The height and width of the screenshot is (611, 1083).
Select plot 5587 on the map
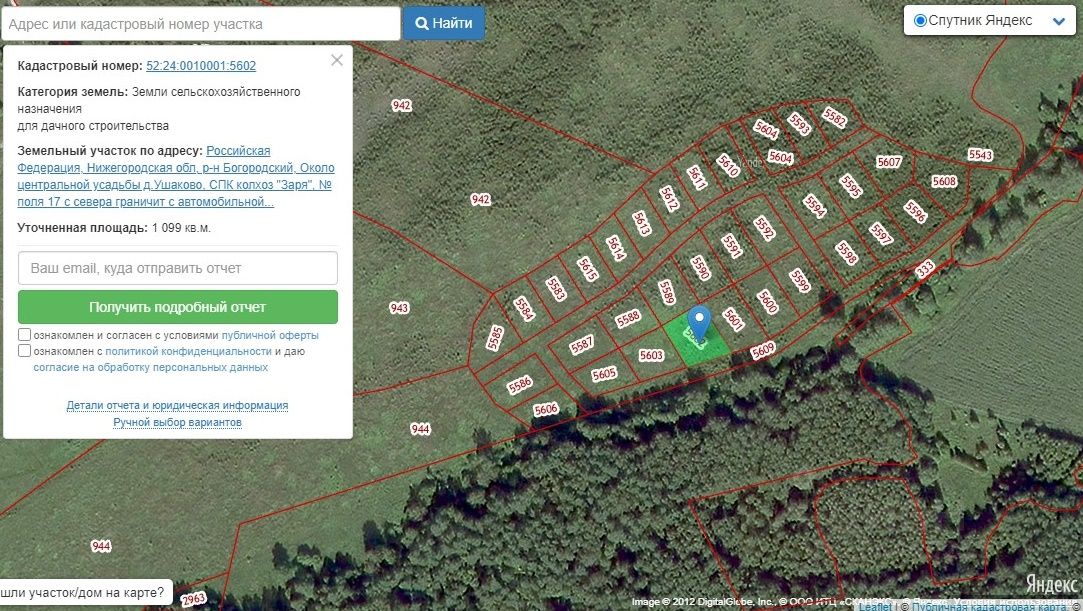[582, 345]
